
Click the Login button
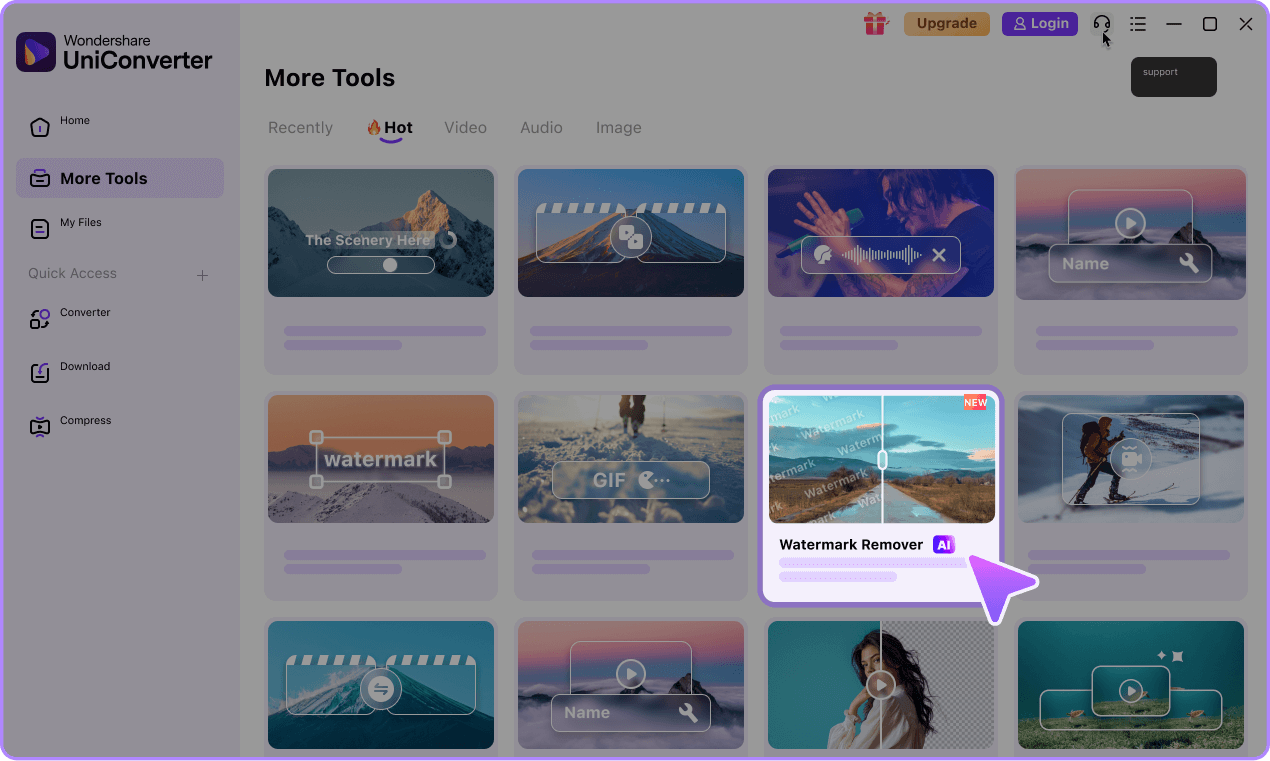click(x=1040, y=23)
